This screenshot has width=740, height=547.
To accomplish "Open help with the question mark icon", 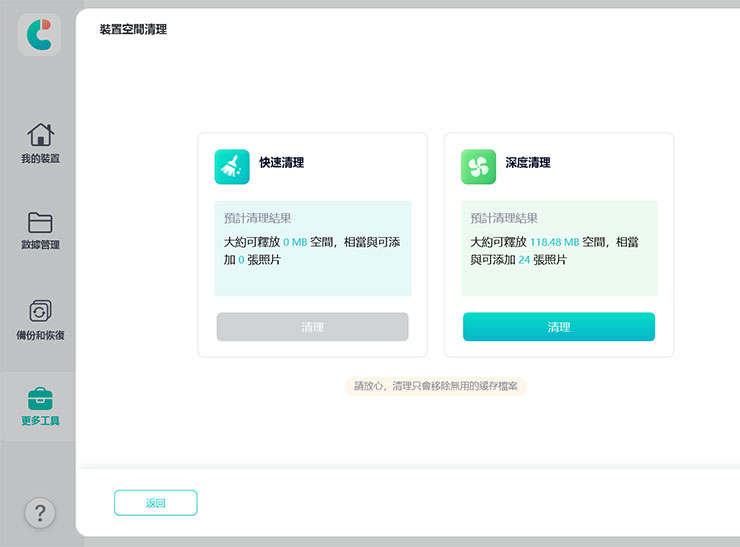I will coord(40,513).
